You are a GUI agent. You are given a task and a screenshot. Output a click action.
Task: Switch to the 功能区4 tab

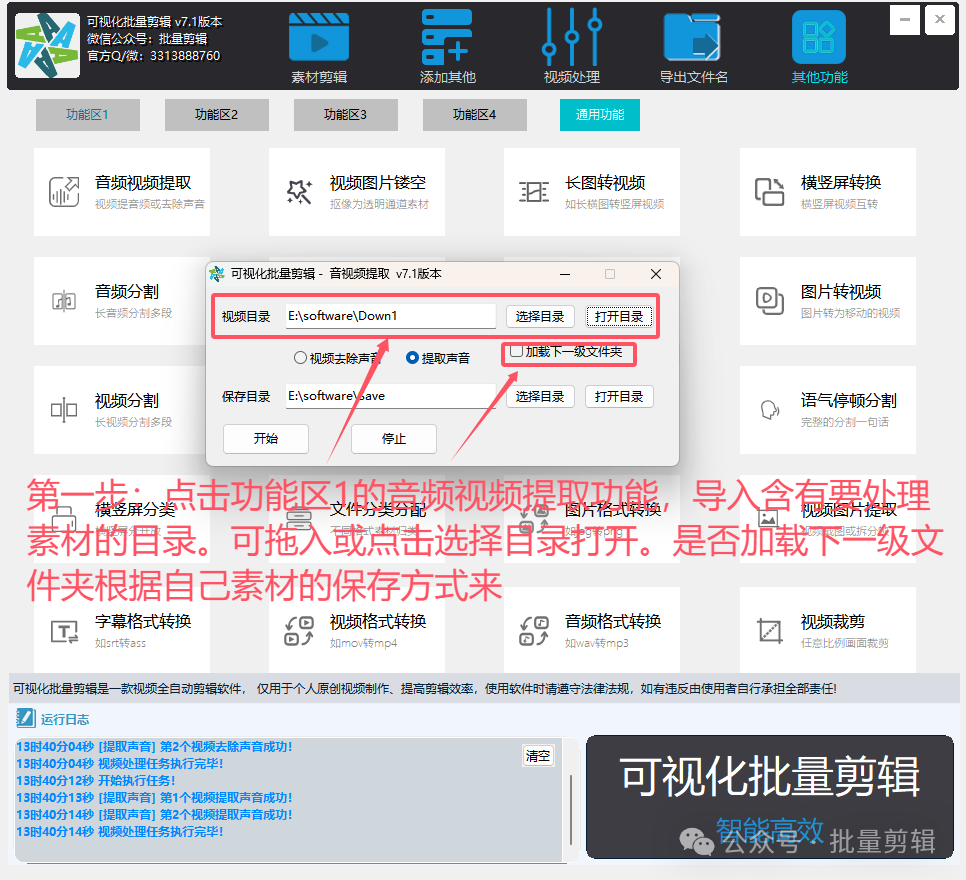pyautogui.click(x=474, y=115)
